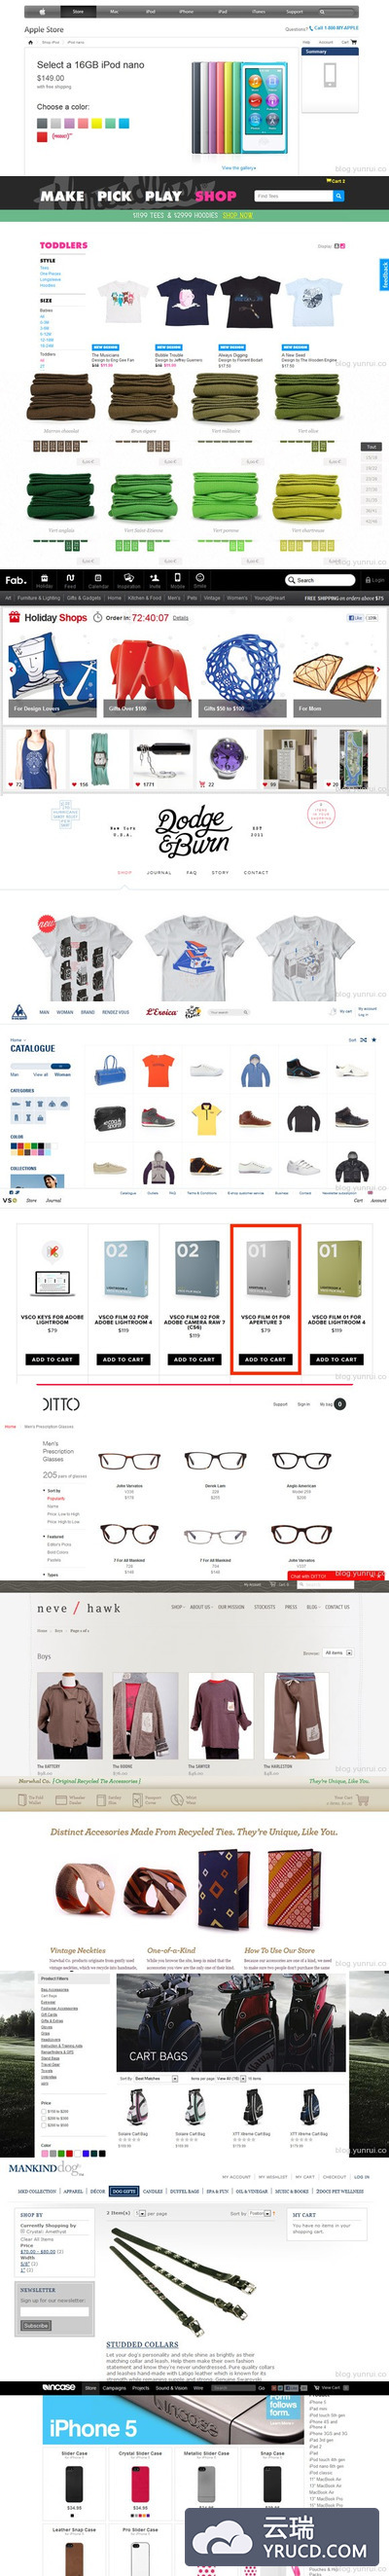Click inside the Fab search field
Viewport: 389px width, 2576px height.
320,579
